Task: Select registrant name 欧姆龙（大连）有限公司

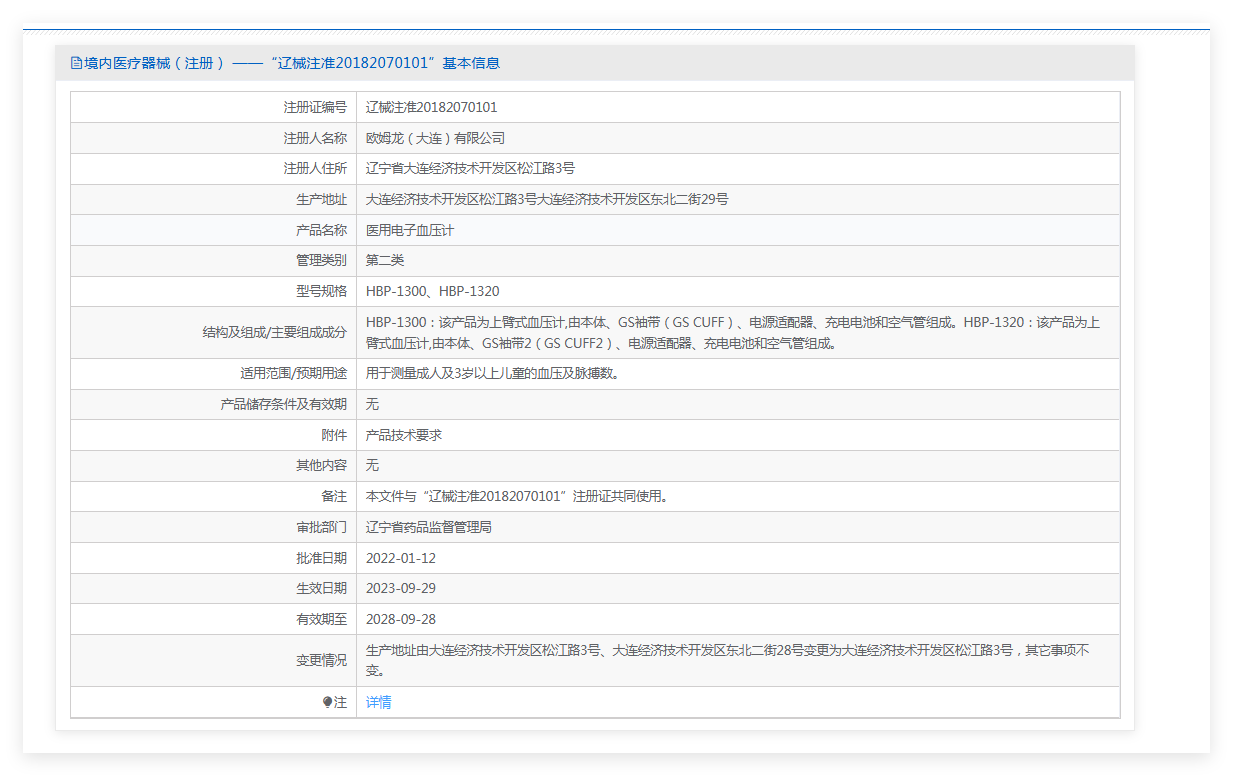Action: pyautogui.click(x=435, y=138)
